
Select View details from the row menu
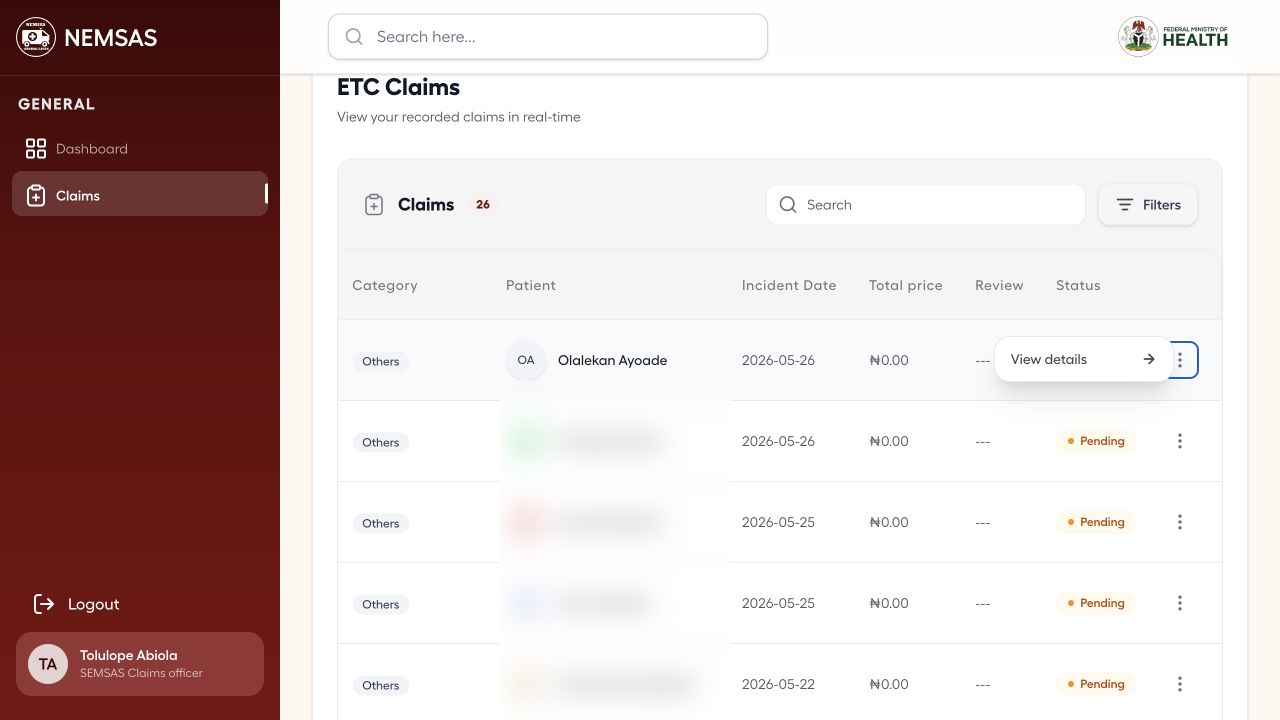pyautogui.click(x=1083, y=359)
